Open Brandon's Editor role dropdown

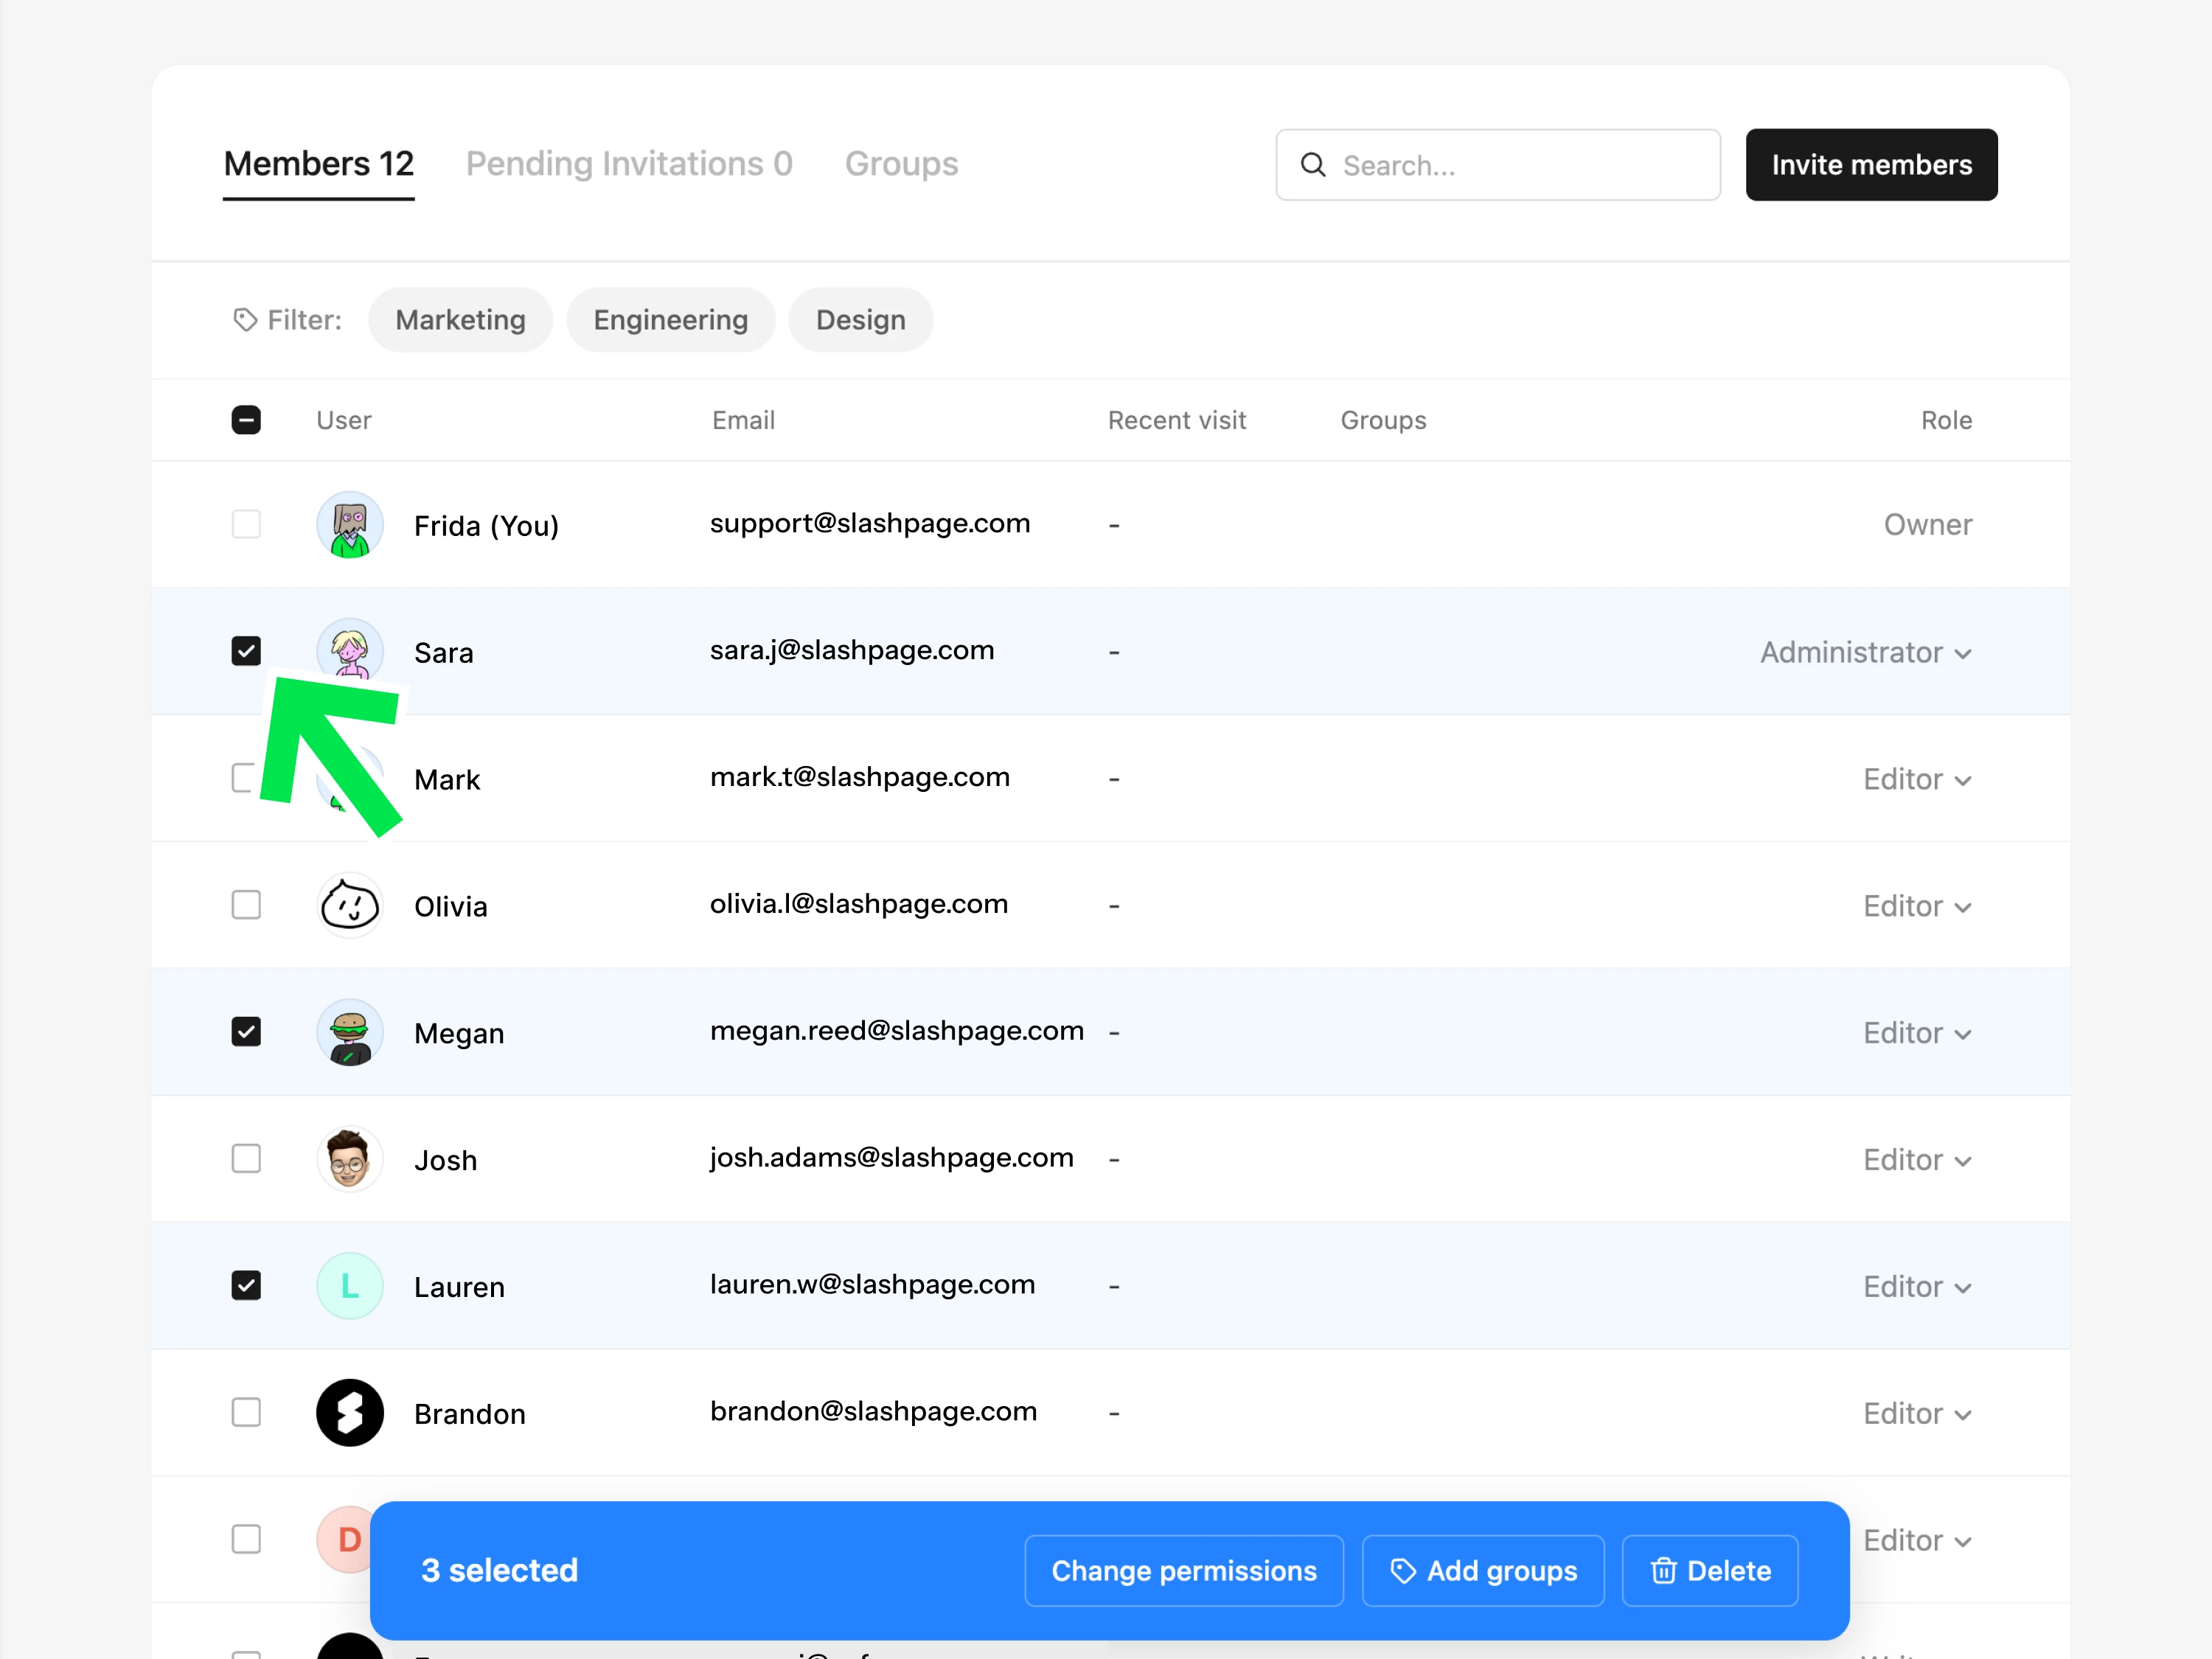click(x=1916, y=1414)
